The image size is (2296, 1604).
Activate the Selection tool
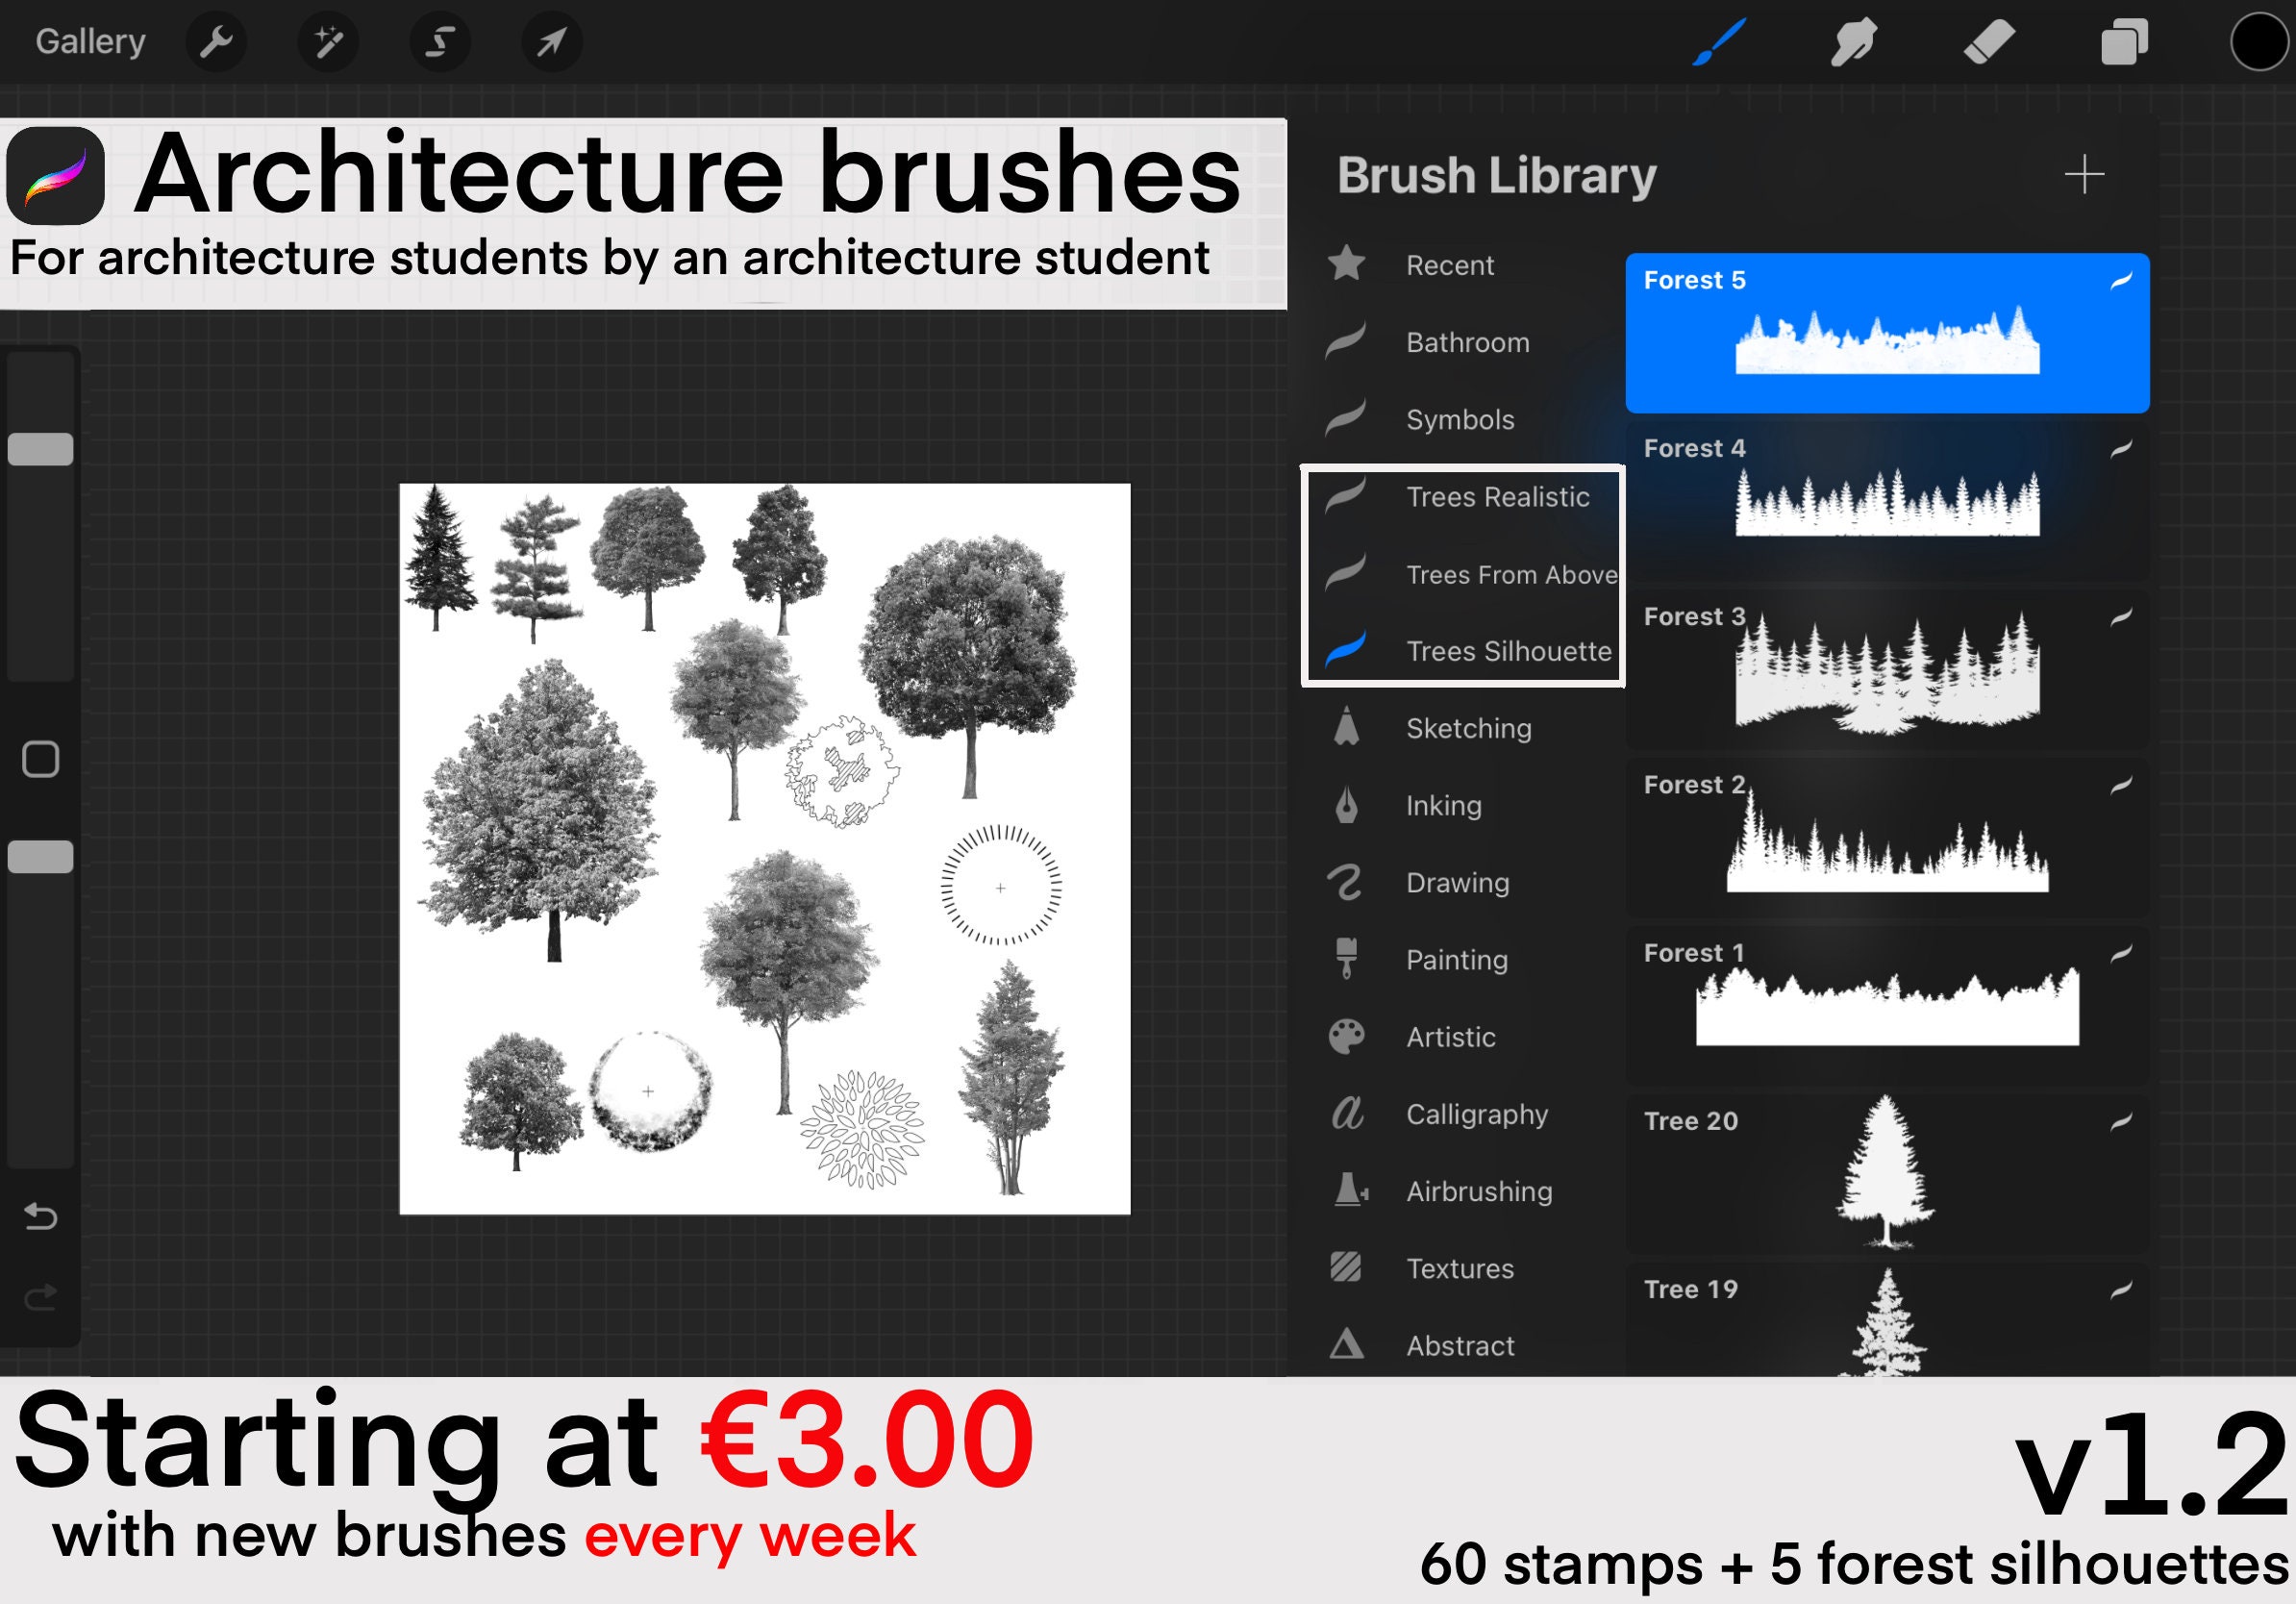tap(441, 42)
